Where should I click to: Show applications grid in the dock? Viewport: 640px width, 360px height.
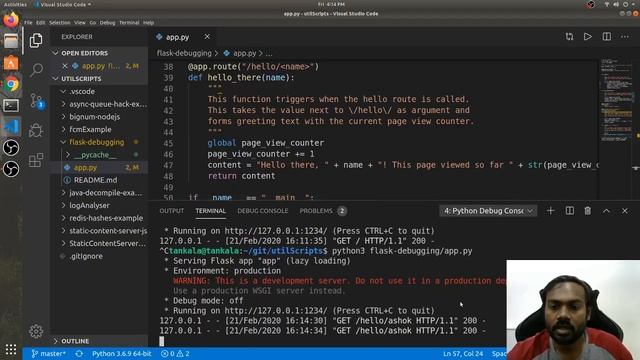(x=11, y=349)
